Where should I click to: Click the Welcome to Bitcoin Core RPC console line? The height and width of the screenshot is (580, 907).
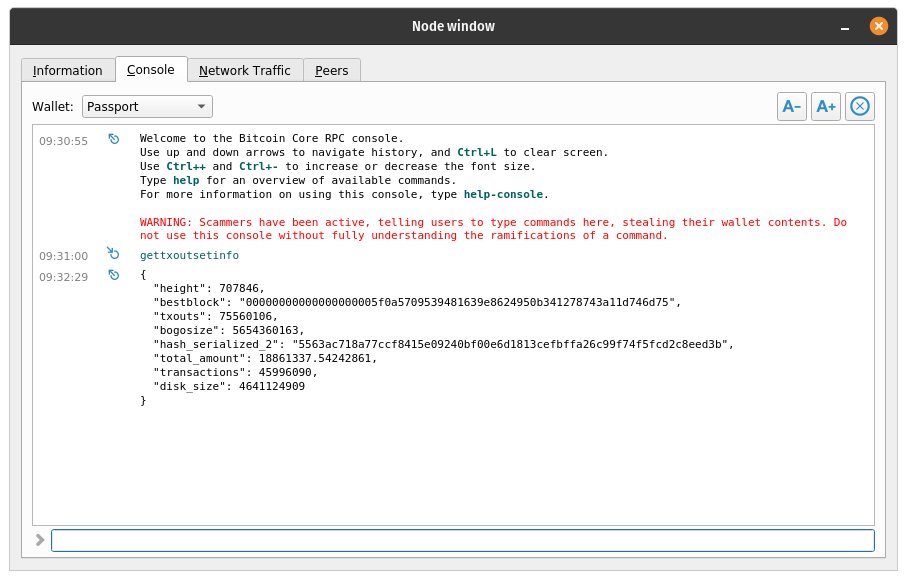coord(271,138)
